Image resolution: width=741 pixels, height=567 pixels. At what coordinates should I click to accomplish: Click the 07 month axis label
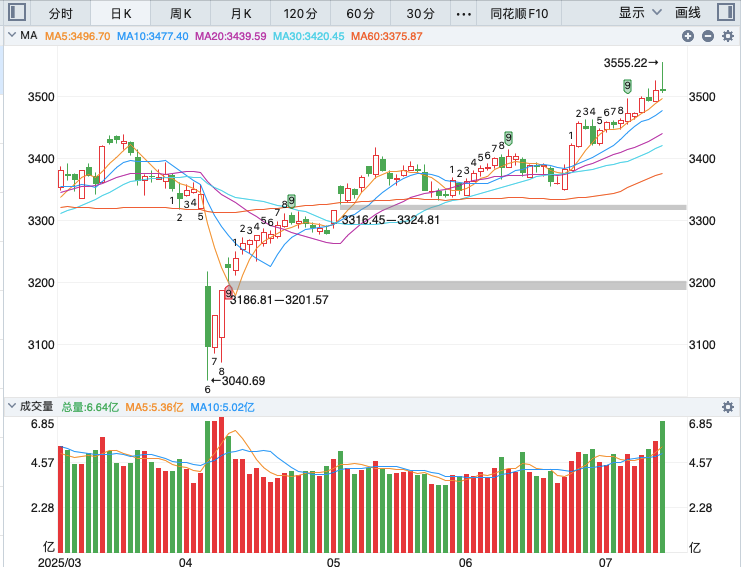point(605,562)
